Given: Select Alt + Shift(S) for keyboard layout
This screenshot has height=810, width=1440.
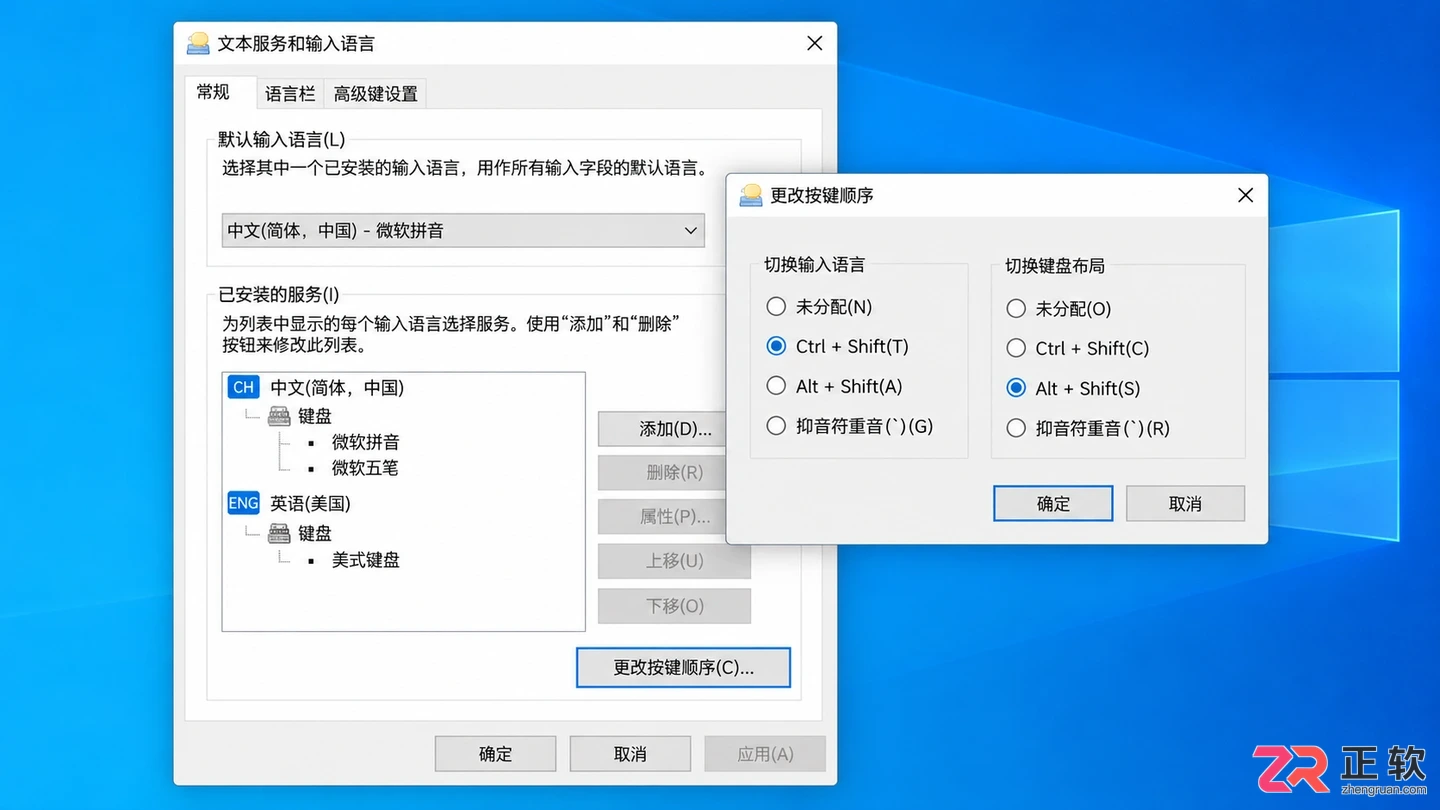Looking at the screenshot, I should (1016, 388).
